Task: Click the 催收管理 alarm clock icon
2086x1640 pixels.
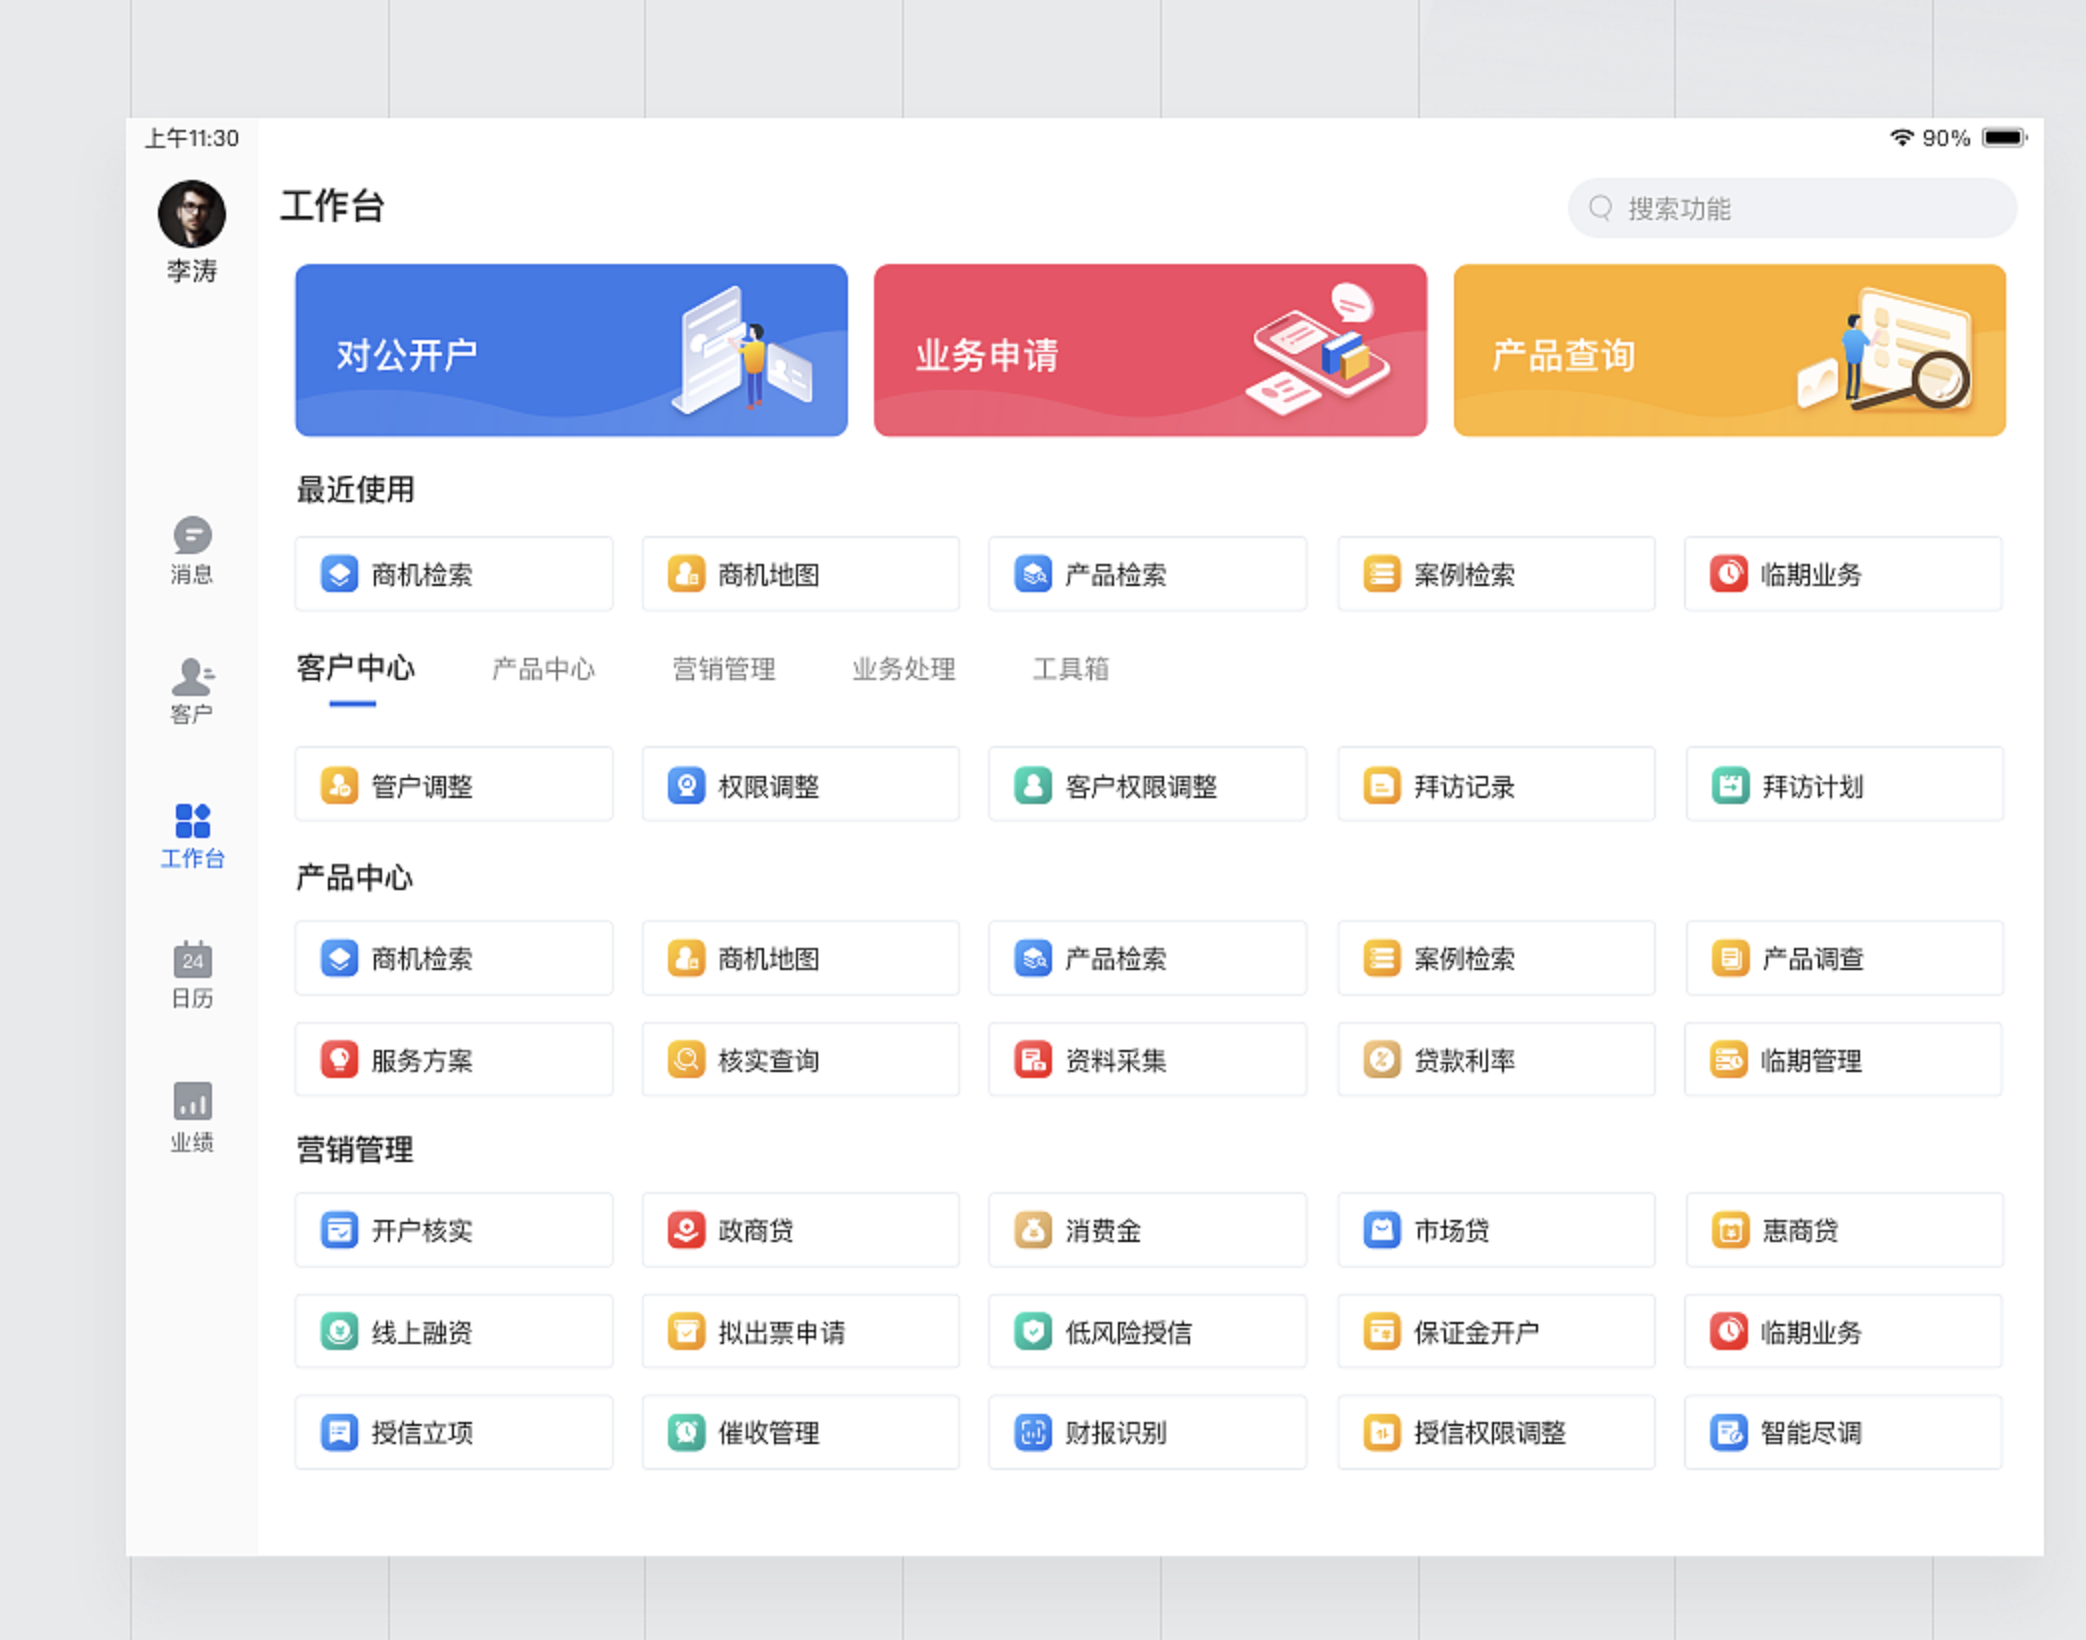Action: [x=686, y=1432]
